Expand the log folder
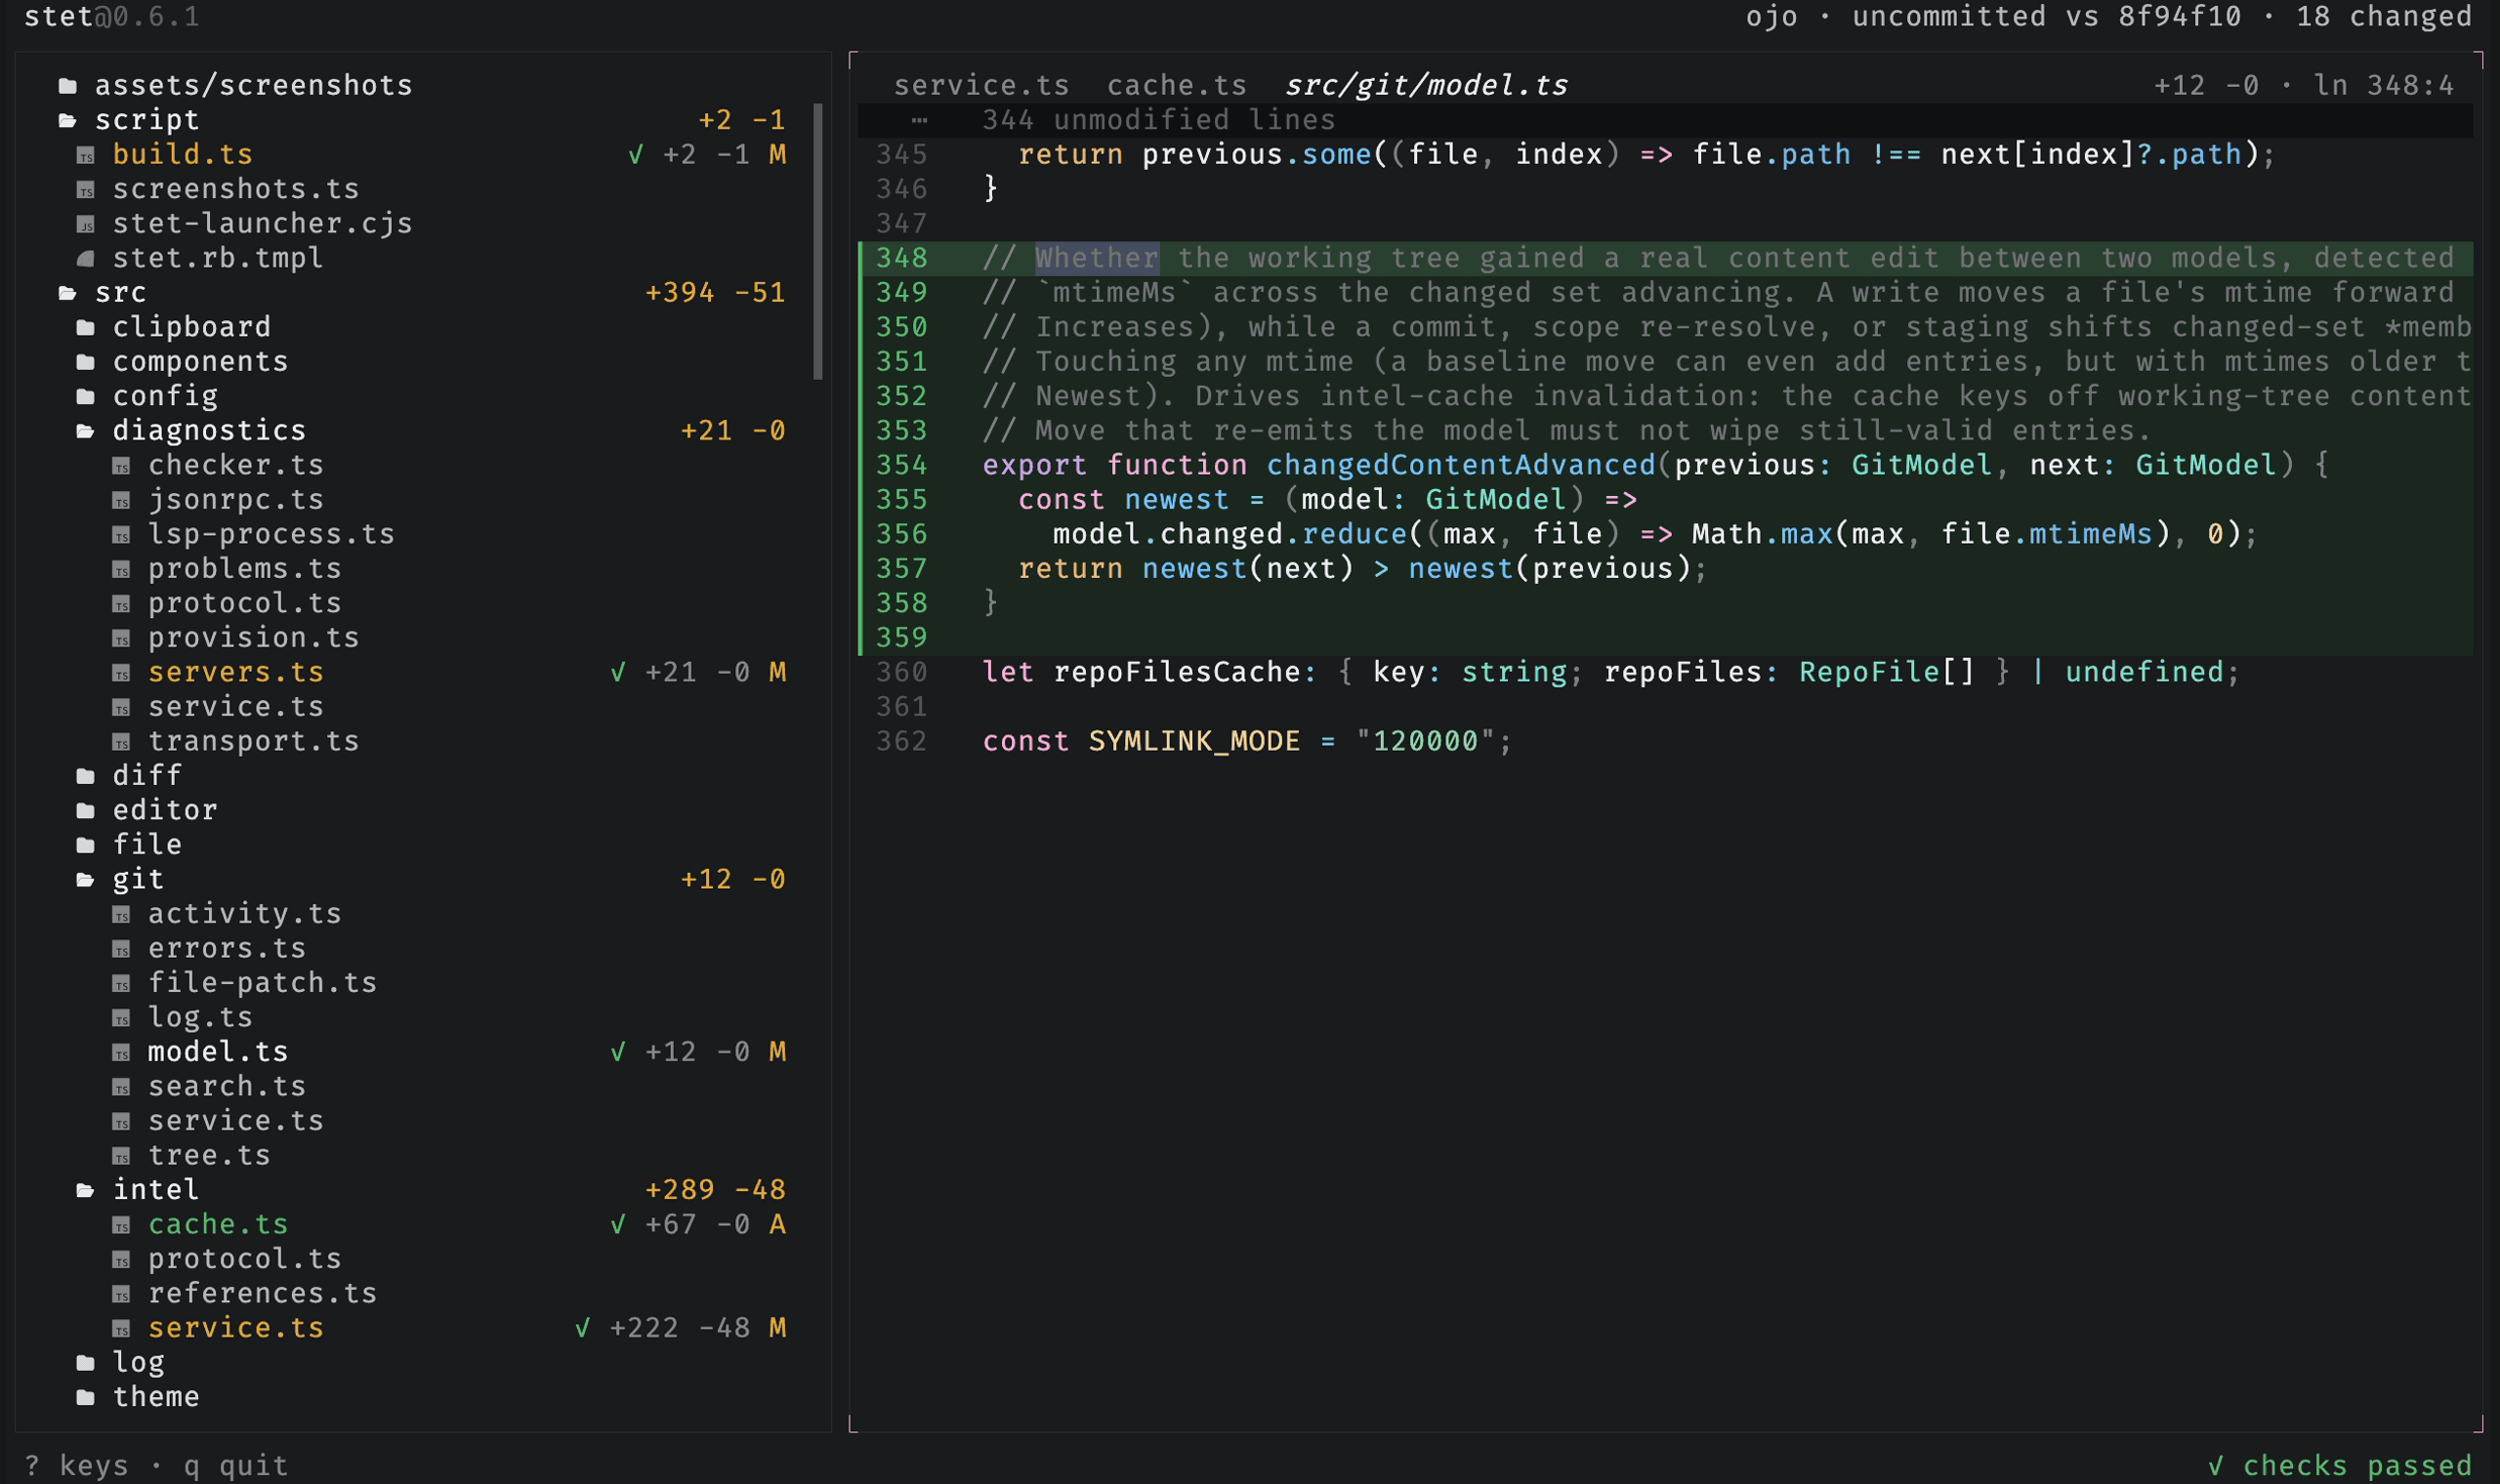2500x1484 pixels. tap(86, 1363)
